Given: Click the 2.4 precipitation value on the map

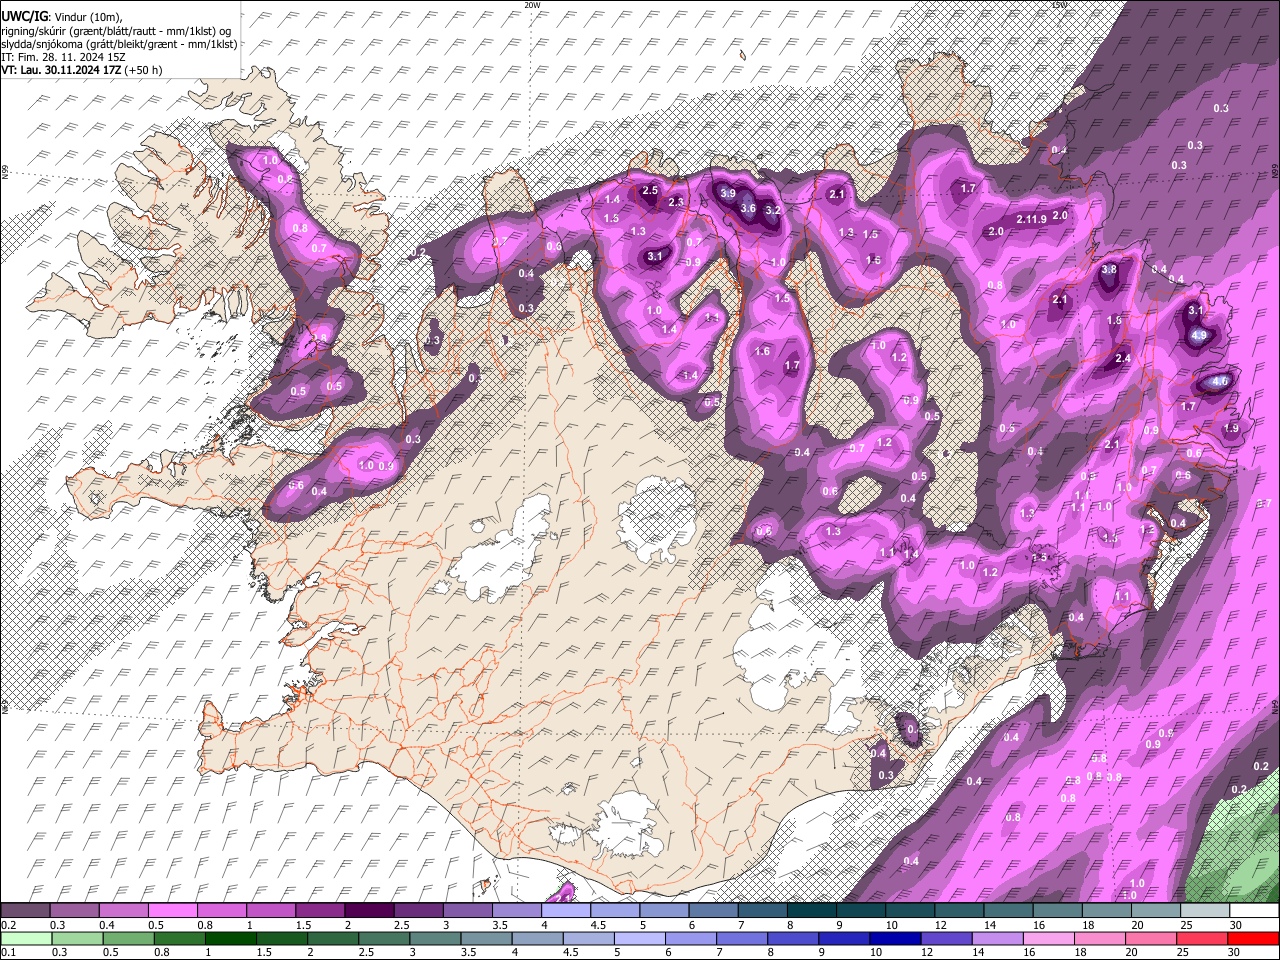Looking at the screenshot, I should 1123,358.
